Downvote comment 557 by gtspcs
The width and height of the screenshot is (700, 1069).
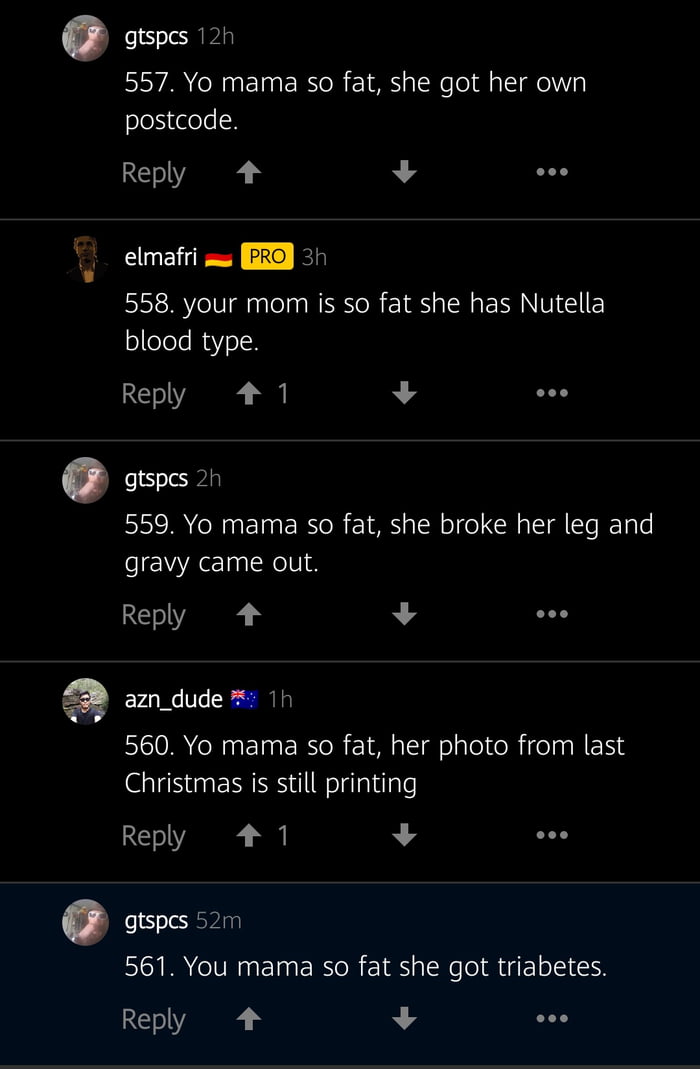[404, 171]
